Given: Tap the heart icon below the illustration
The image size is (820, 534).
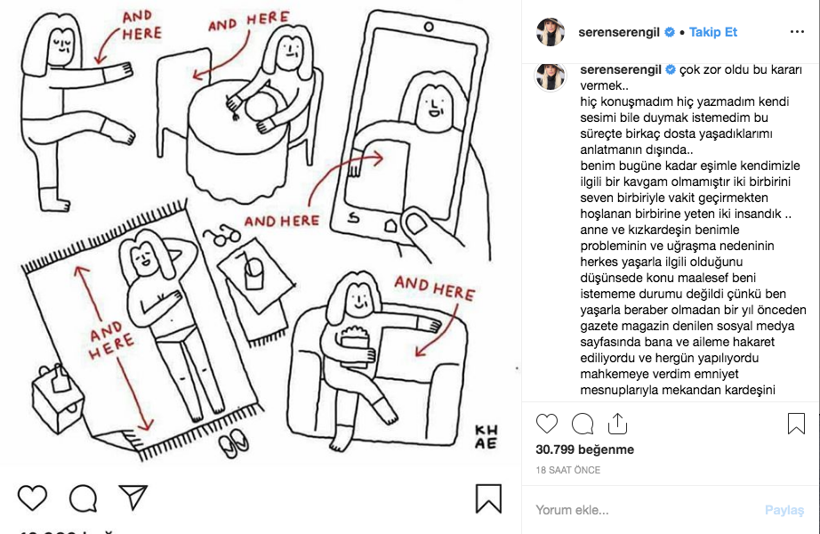Looking at the screenshot, I should pyautogui.click(x=32, y=497).
